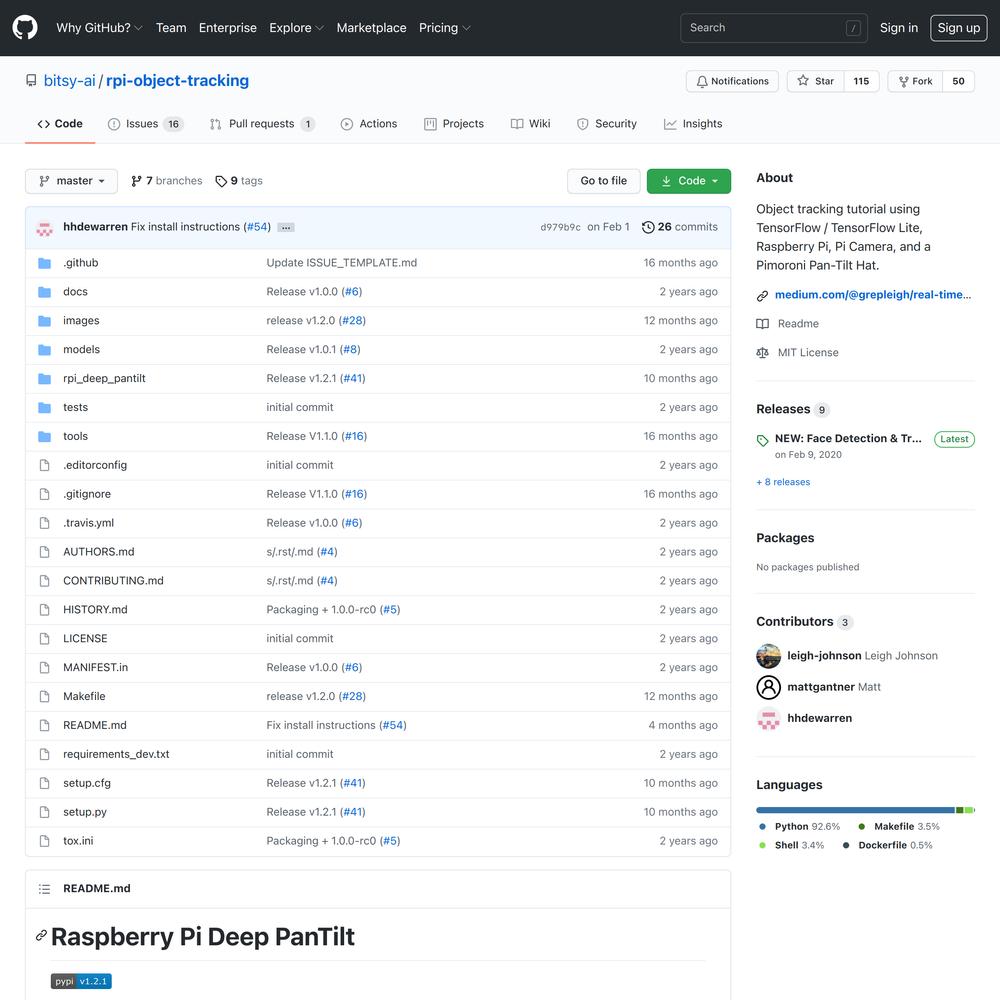
Task: Click the .github folder icon
Action: click(45, 263)
